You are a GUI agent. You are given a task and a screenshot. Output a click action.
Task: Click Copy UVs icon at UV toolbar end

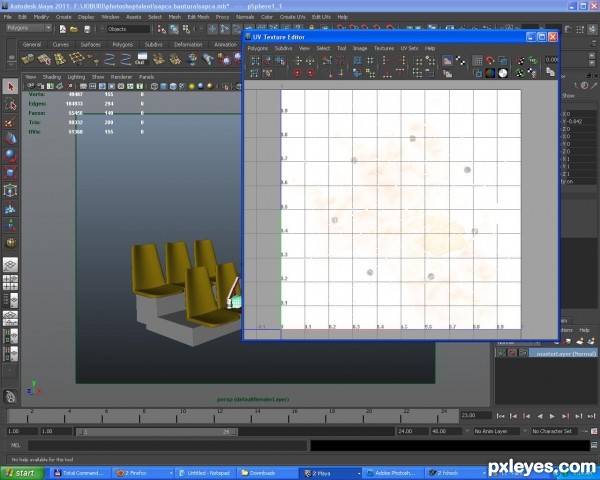coord(550,72)
